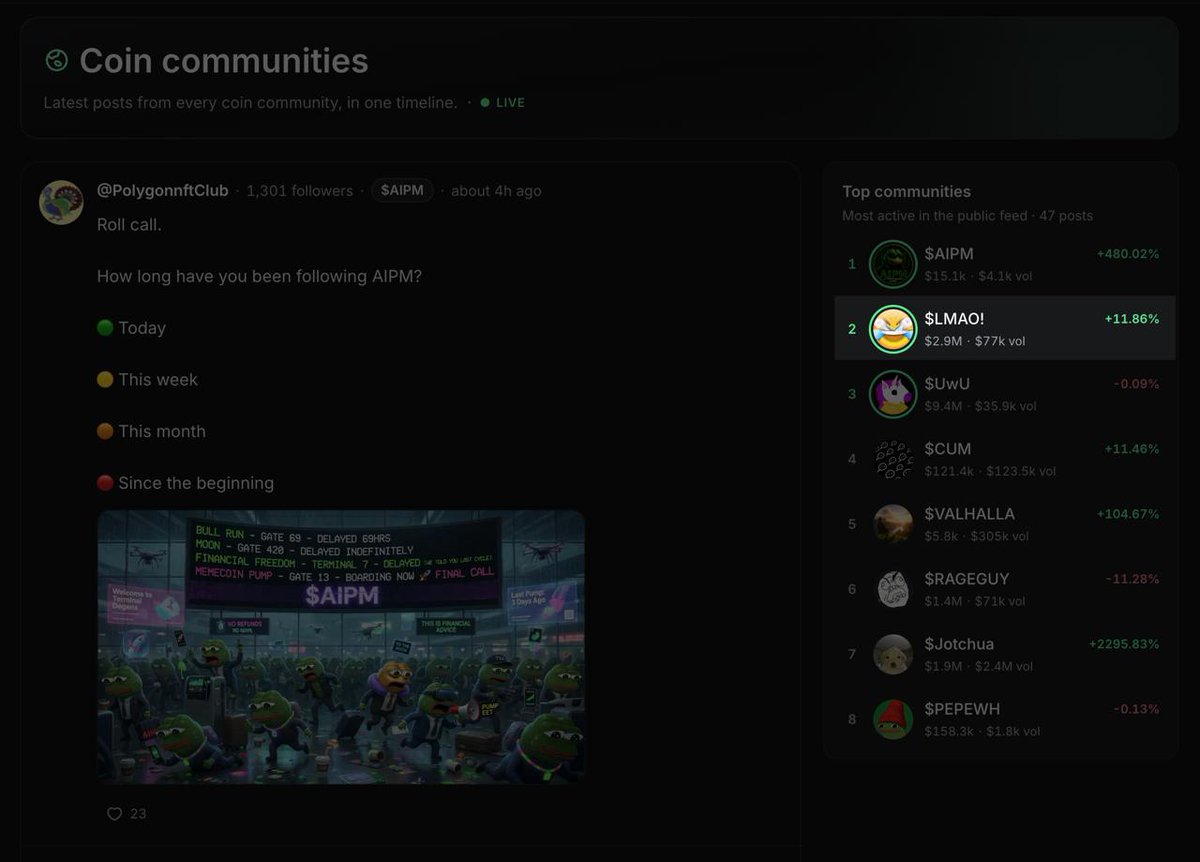The height and width of the screenshot is (862, 1200).
Task: Open the $PEPEWH red-hat frog logo
Action: 893,719
